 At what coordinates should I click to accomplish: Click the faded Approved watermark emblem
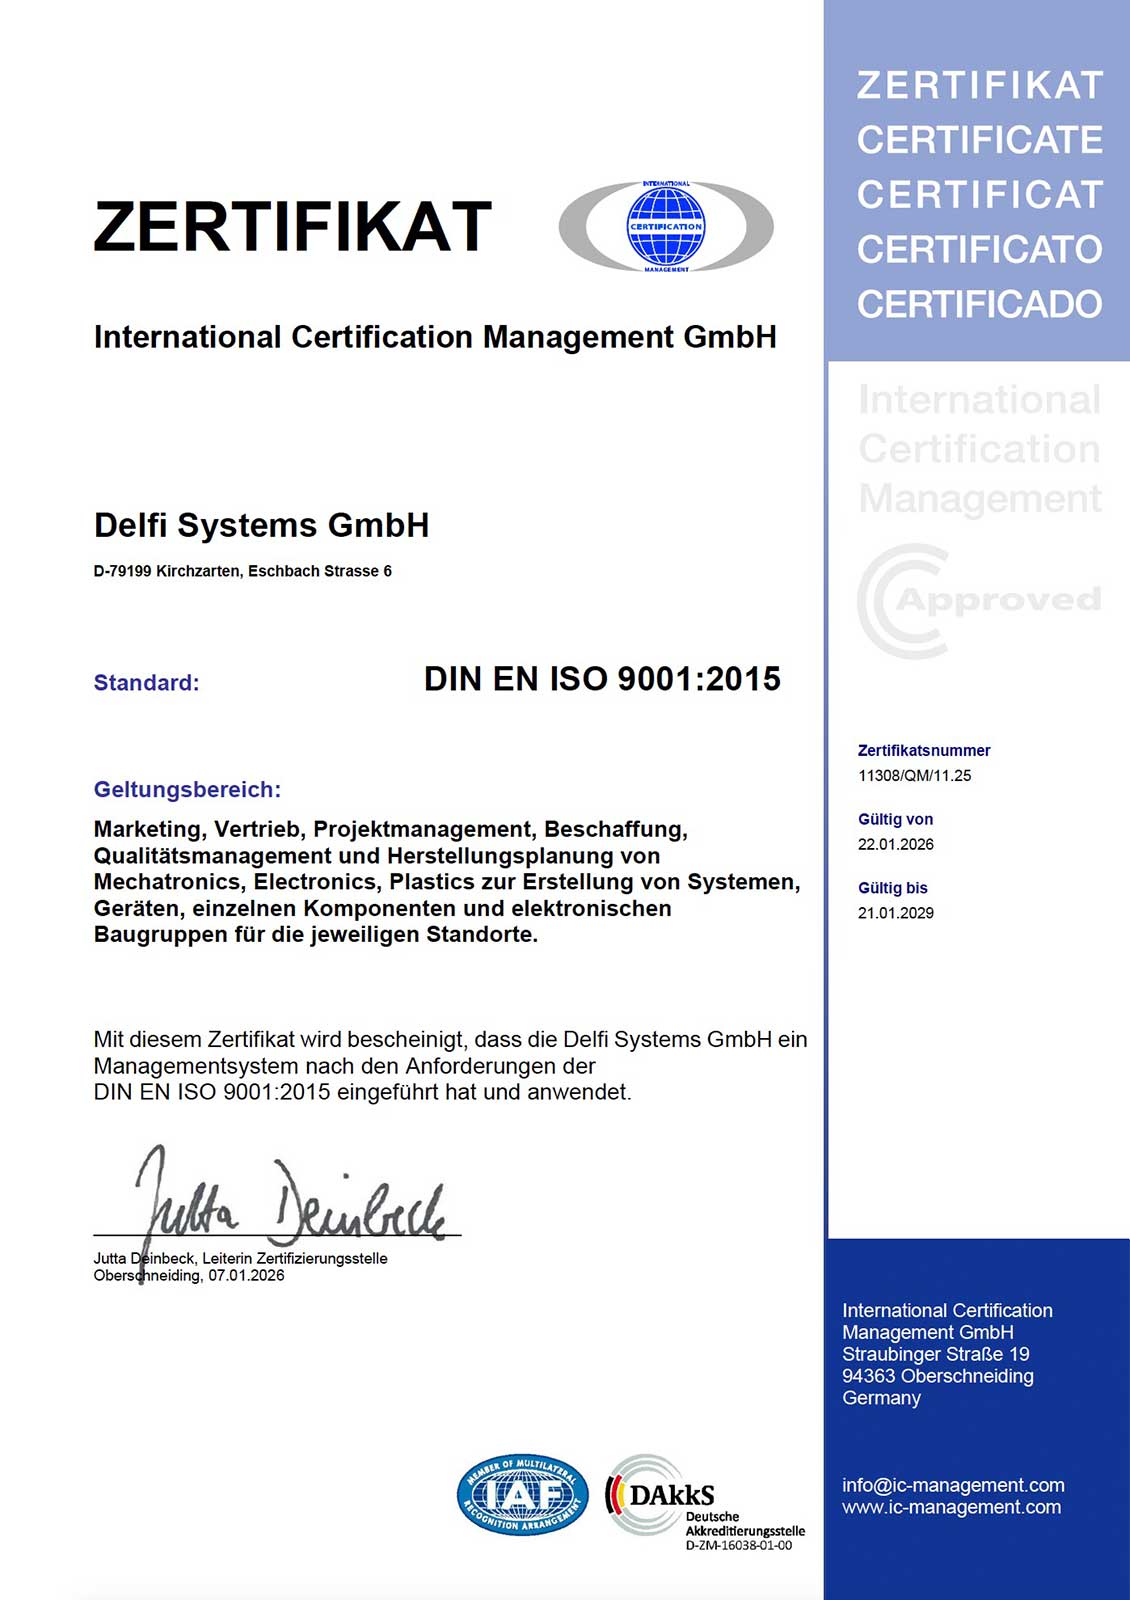coord(978,600)
